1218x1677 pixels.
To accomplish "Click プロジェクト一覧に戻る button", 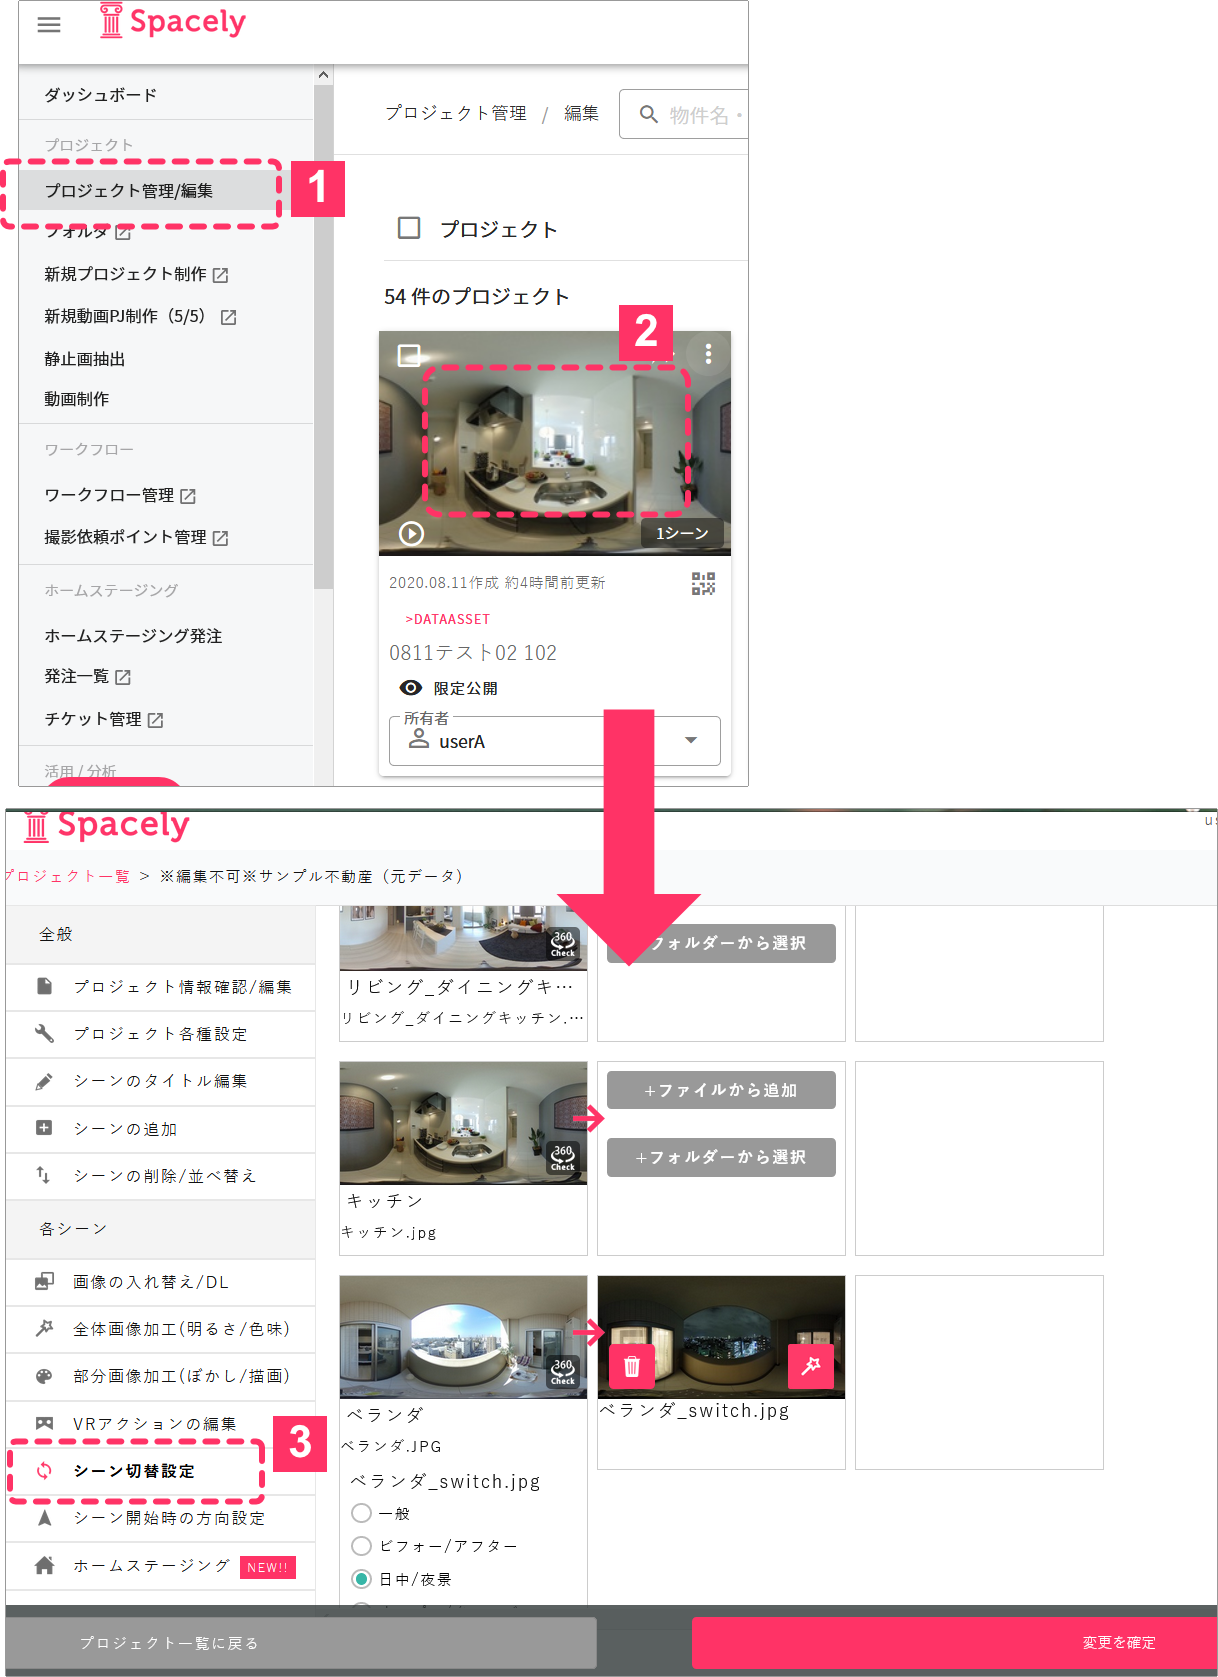I will click(301, 1643).
